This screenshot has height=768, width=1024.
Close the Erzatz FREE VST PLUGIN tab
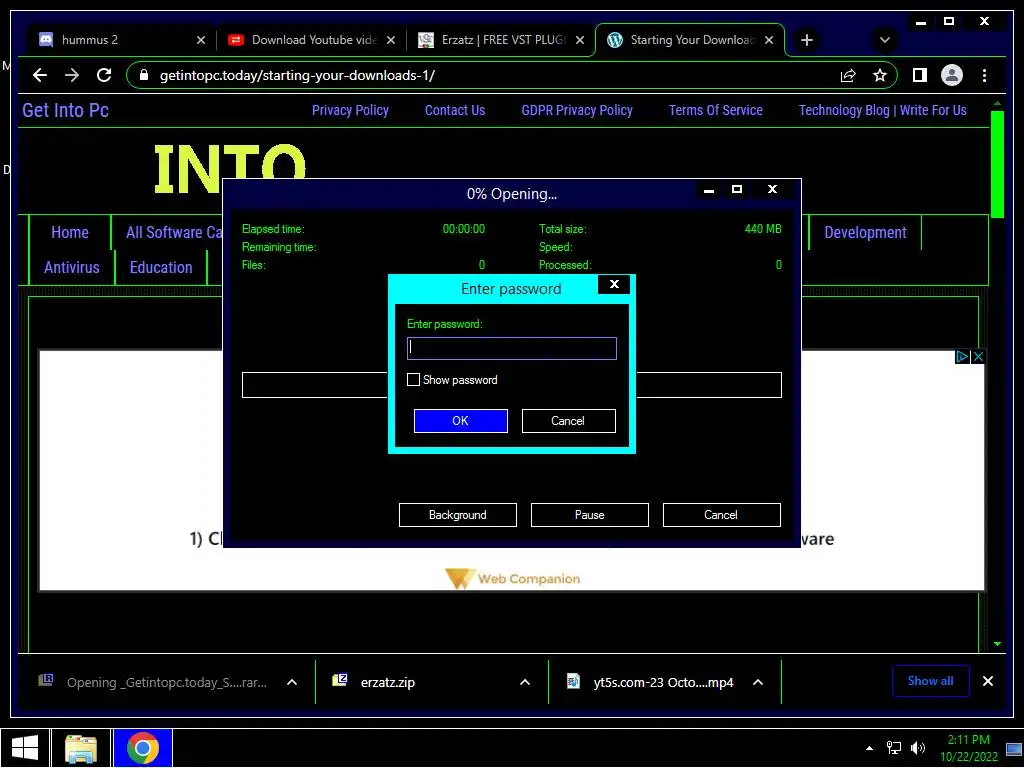tap(579, 40)
